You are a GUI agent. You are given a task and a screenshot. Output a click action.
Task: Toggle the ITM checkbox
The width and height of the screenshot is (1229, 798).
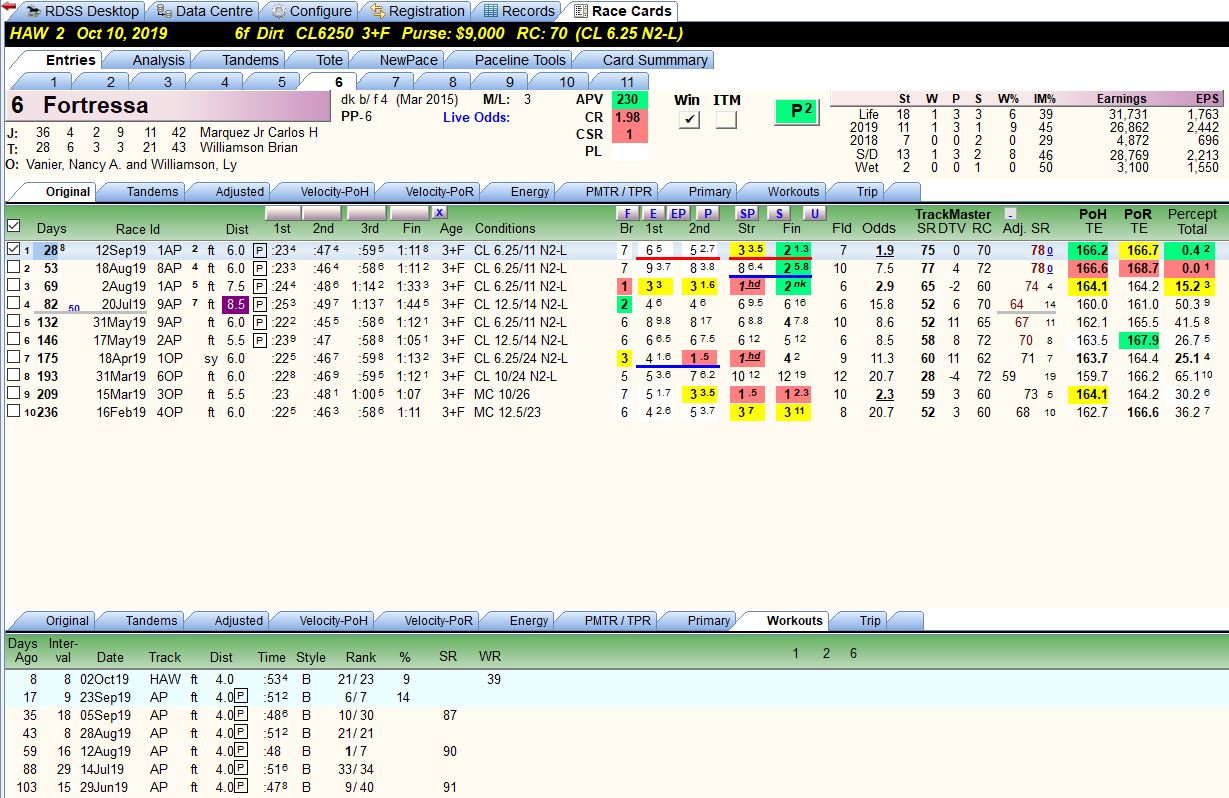pyautogui.click(x=726, y=120)
